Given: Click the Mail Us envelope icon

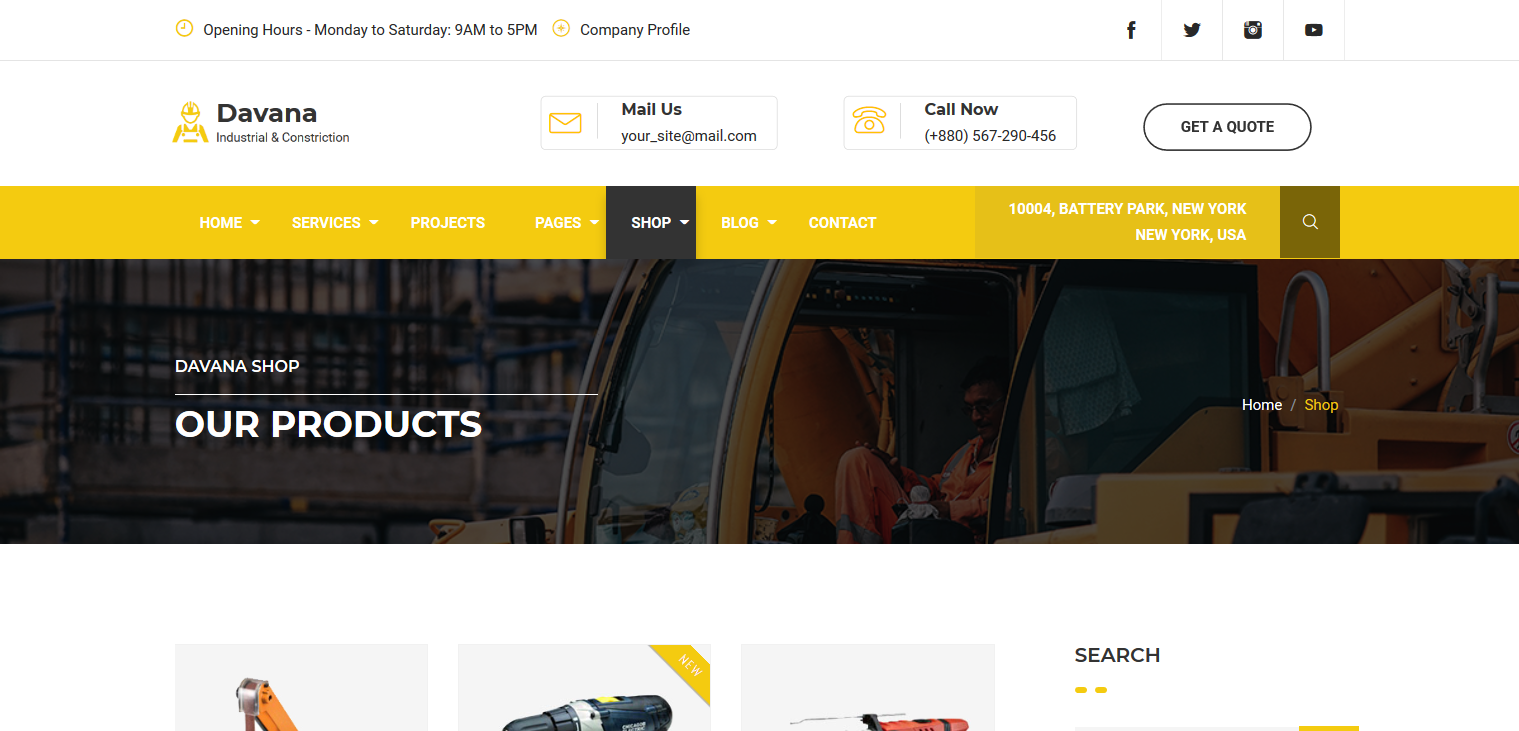Looking at the screenshot, I should (566, 123).
